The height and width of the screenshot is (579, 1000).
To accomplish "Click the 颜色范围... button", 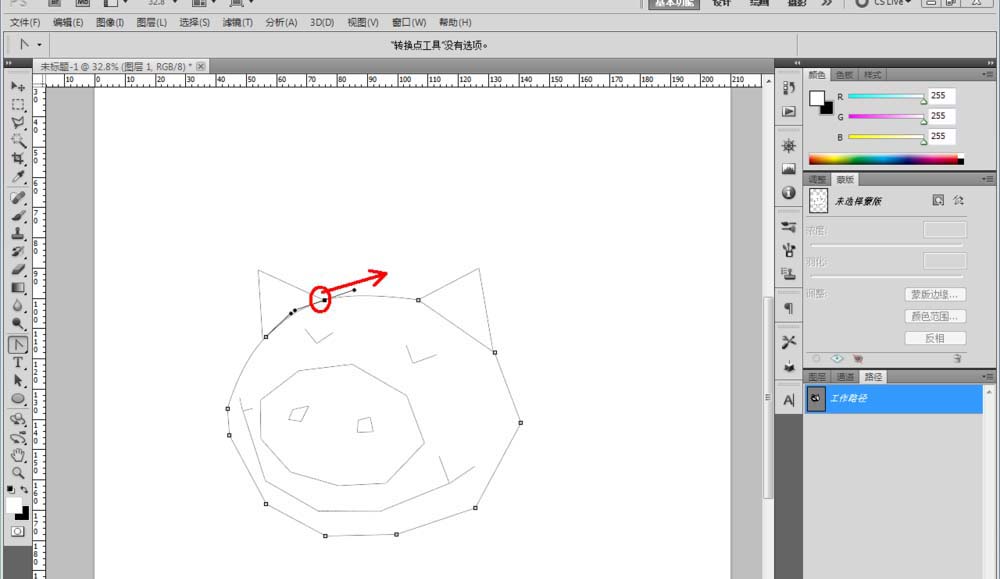I will point(935,316).
